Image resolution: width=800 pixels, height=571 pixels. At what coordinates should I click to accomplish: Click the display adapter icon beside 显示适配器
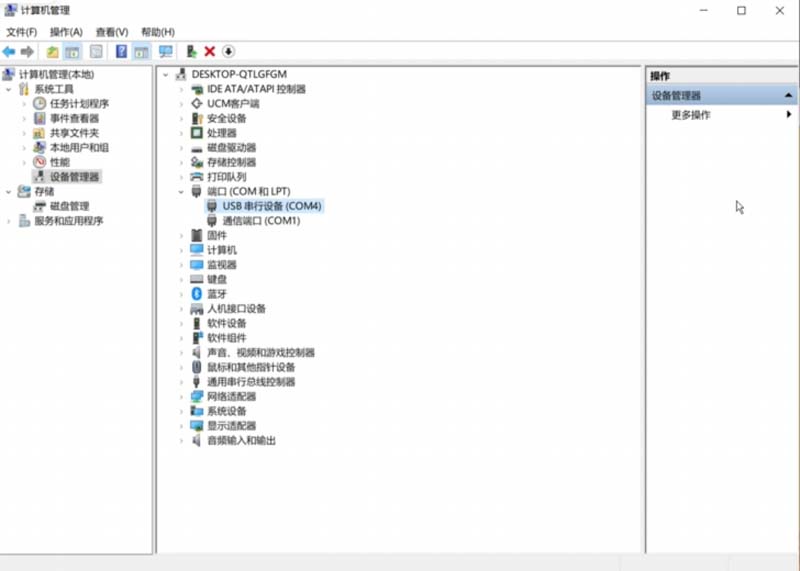coord(196,426)
